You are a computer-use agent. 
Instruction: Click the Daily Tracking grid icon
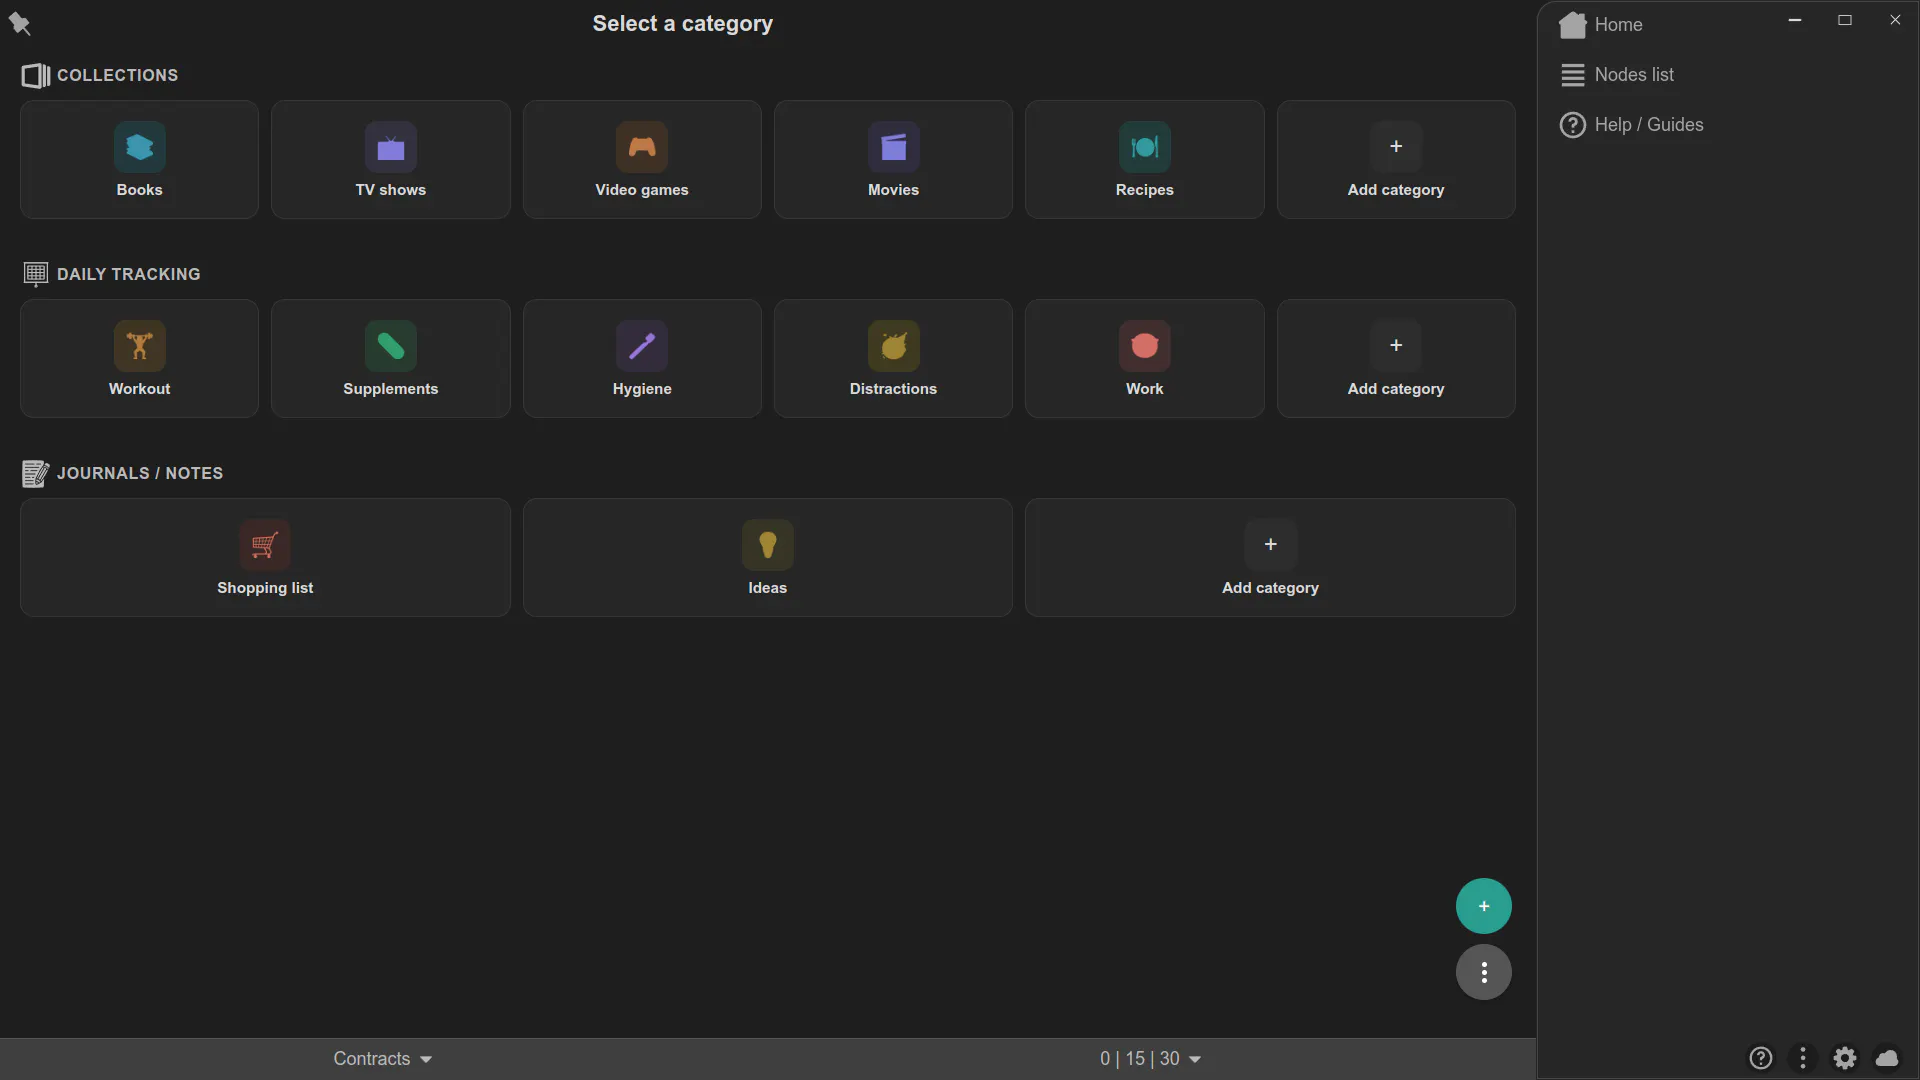(x=35, y=274)
